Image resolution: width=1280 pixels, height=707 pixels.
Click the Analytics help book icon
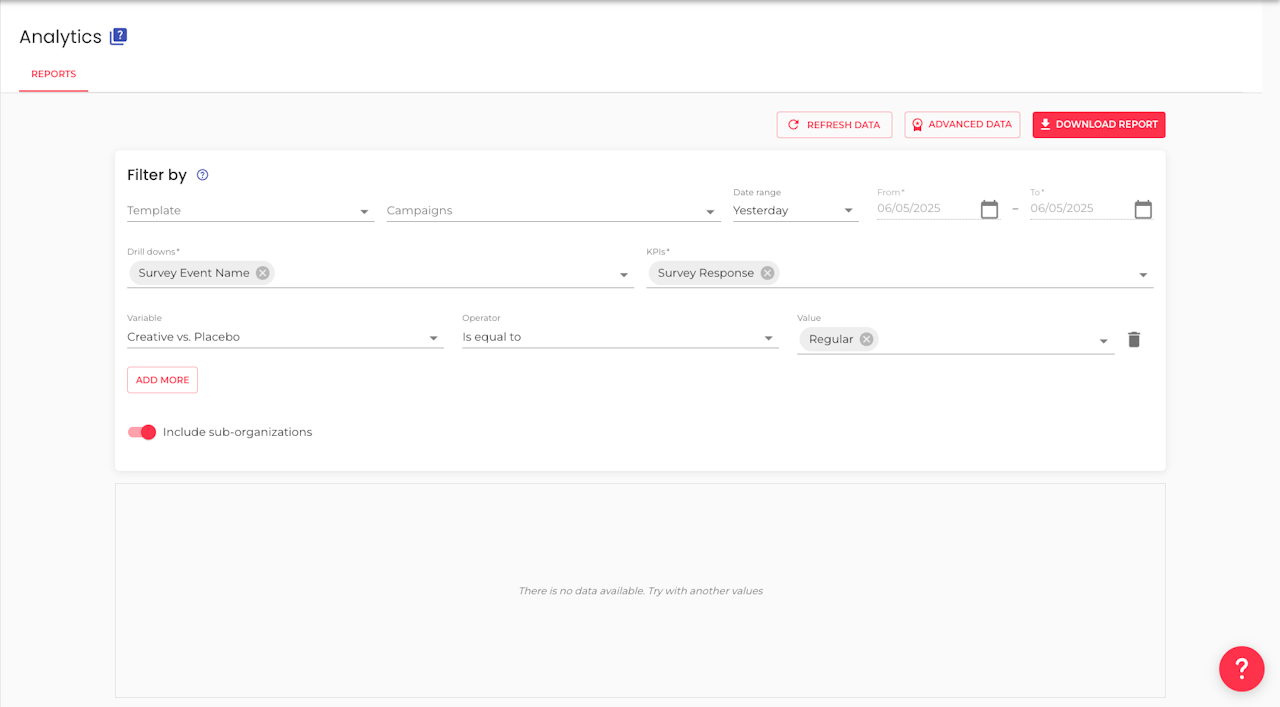118,37
